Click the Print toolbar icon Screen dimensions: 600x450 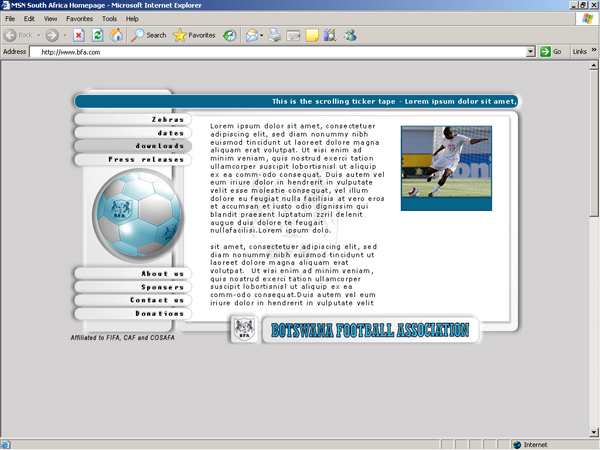pyautogui.click(x=274, y=35)
